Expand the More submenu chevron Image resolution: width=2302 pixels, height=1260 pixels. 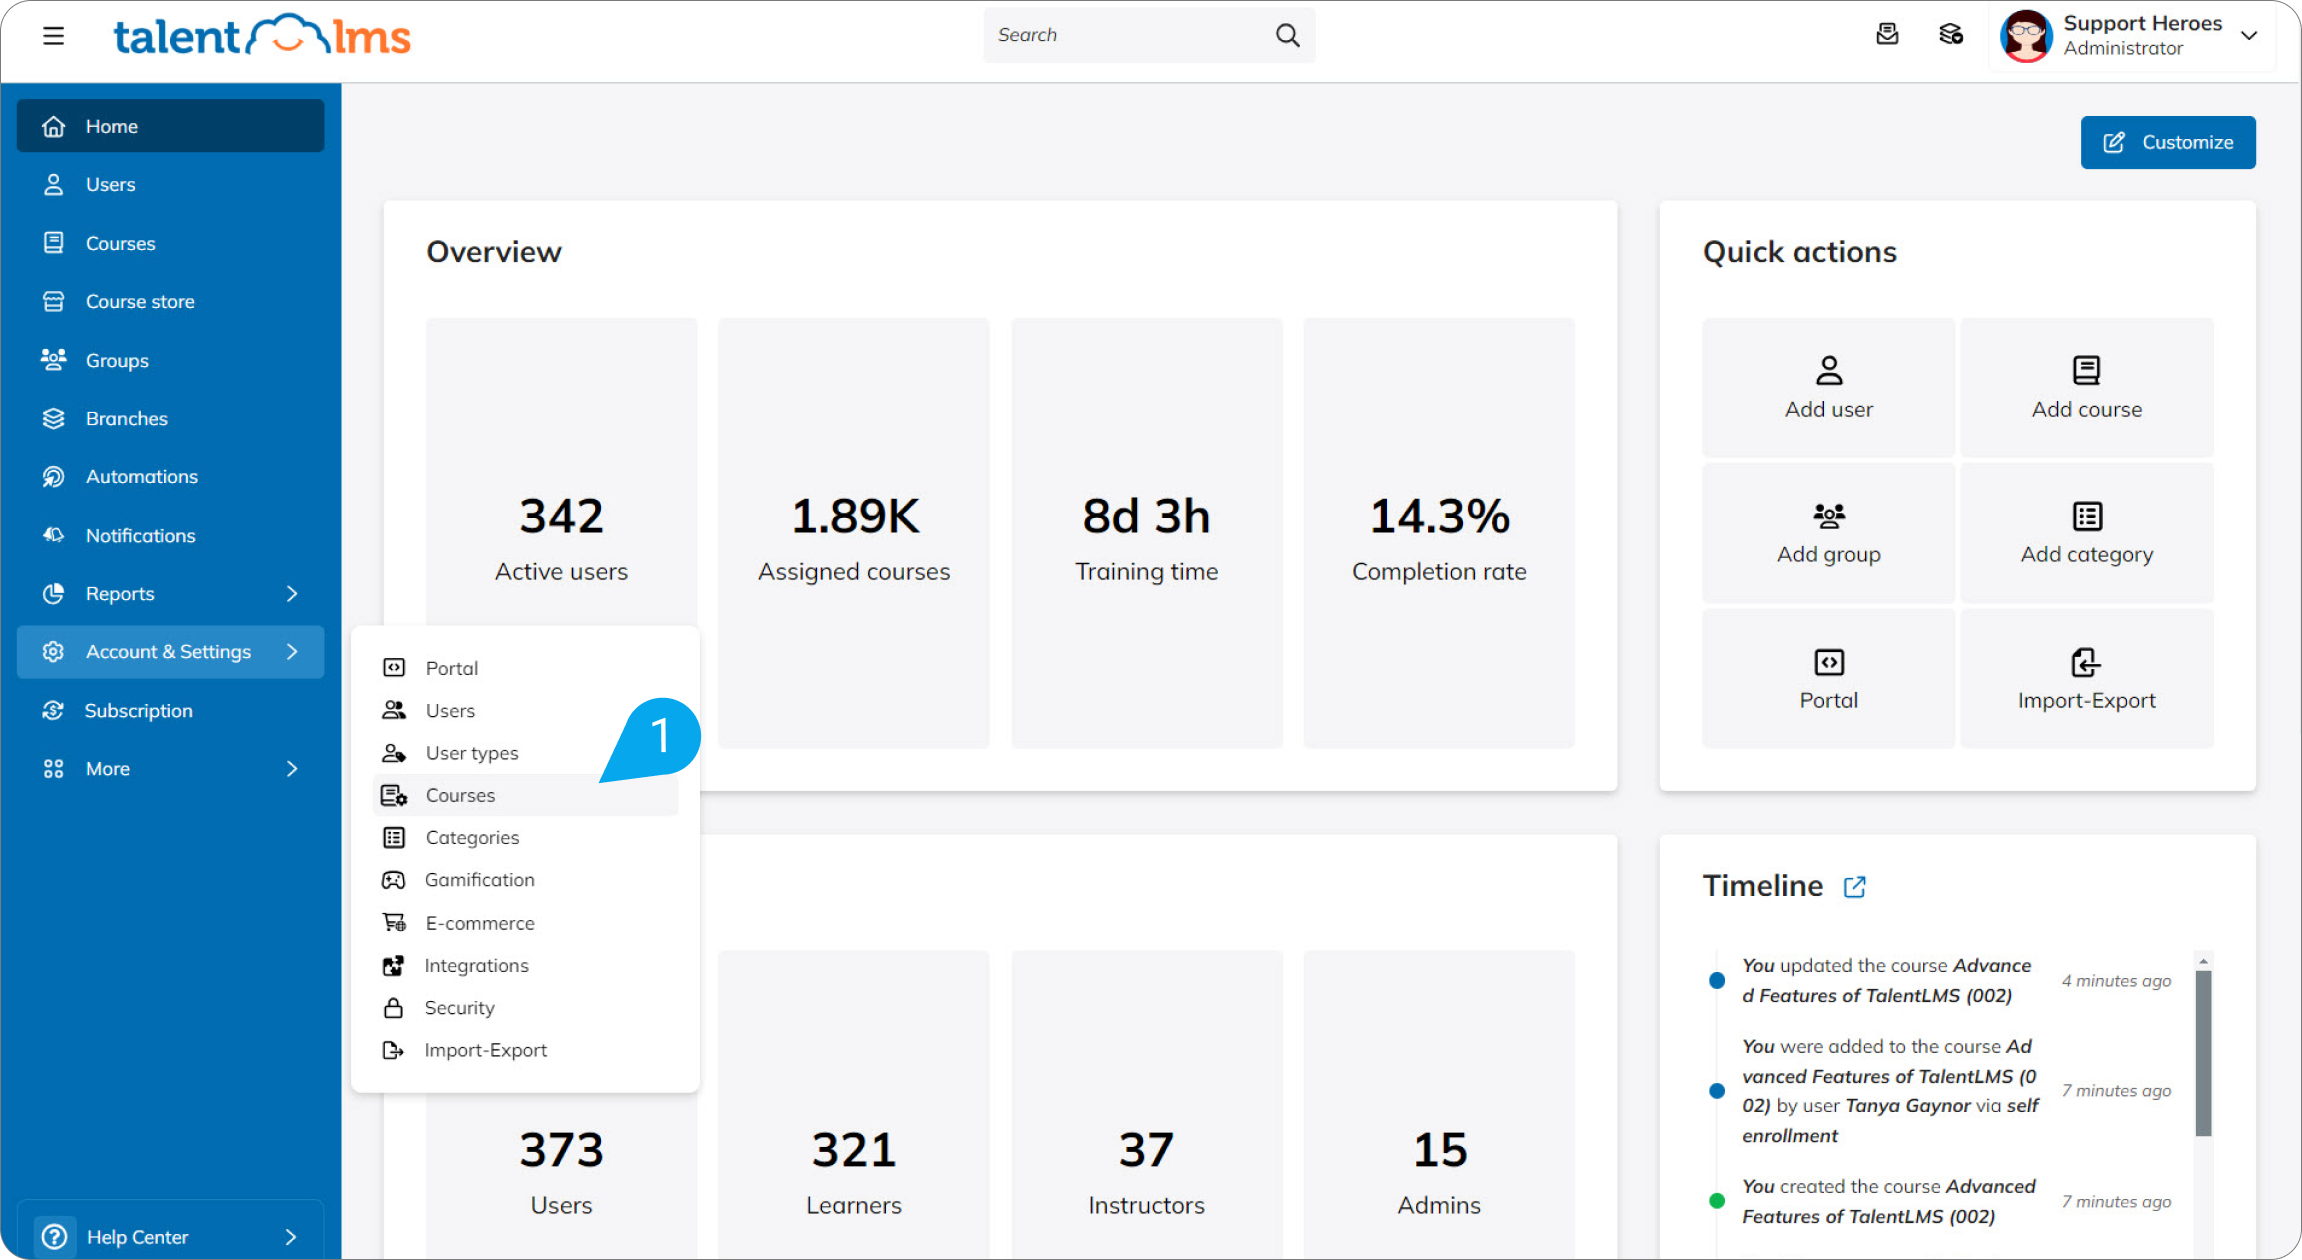click(292, 769)
